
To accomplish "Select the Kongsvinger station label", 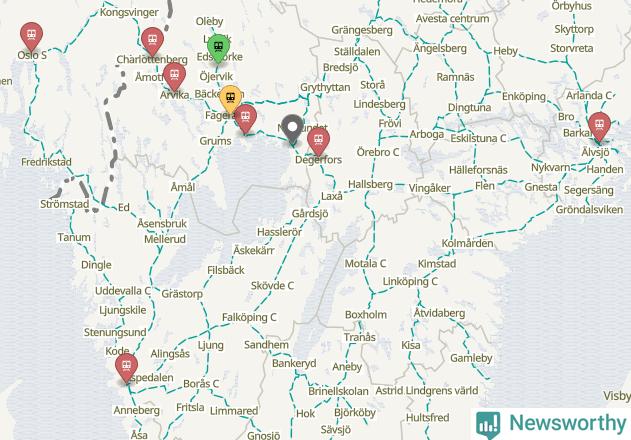I will point(129,12).
